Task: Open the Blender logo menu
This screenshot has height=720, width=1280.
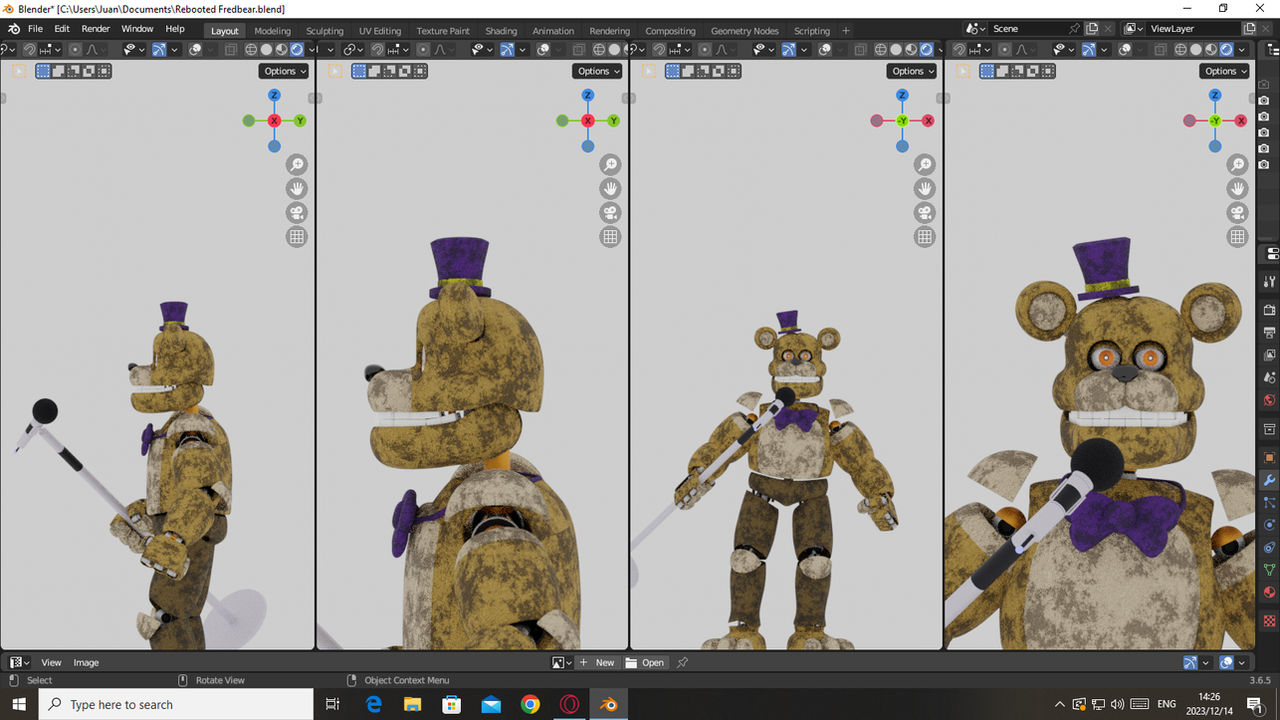Action: click(14, 29)
